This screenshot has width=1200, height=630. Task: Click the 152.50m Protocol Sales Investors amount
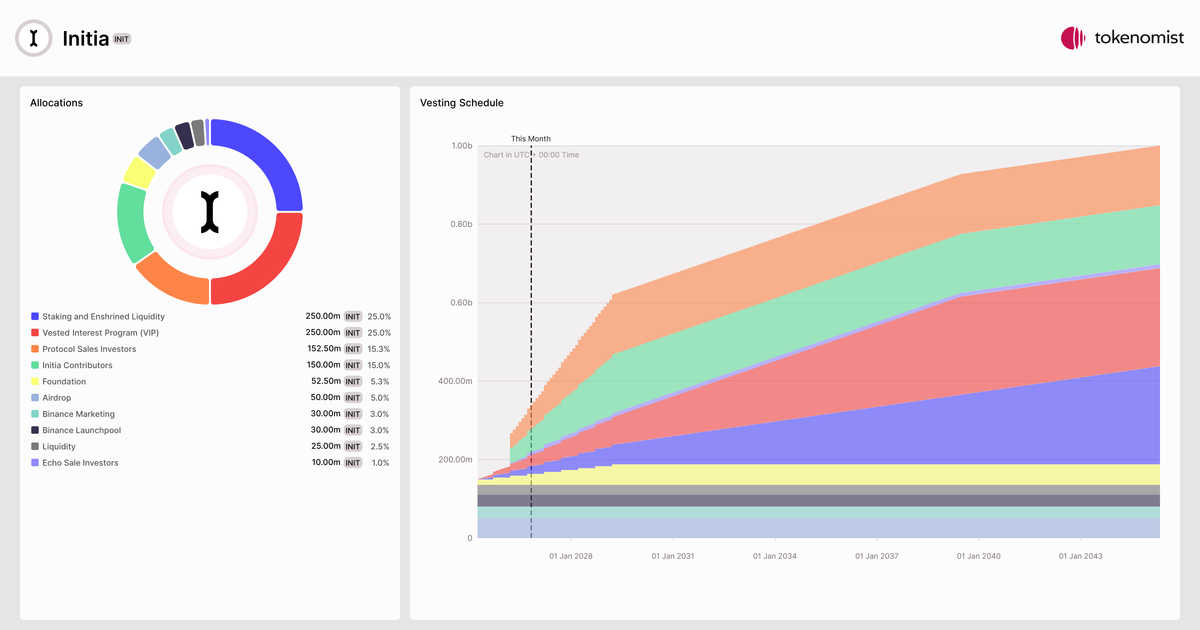pyautogui.click(x=323, y=349)
